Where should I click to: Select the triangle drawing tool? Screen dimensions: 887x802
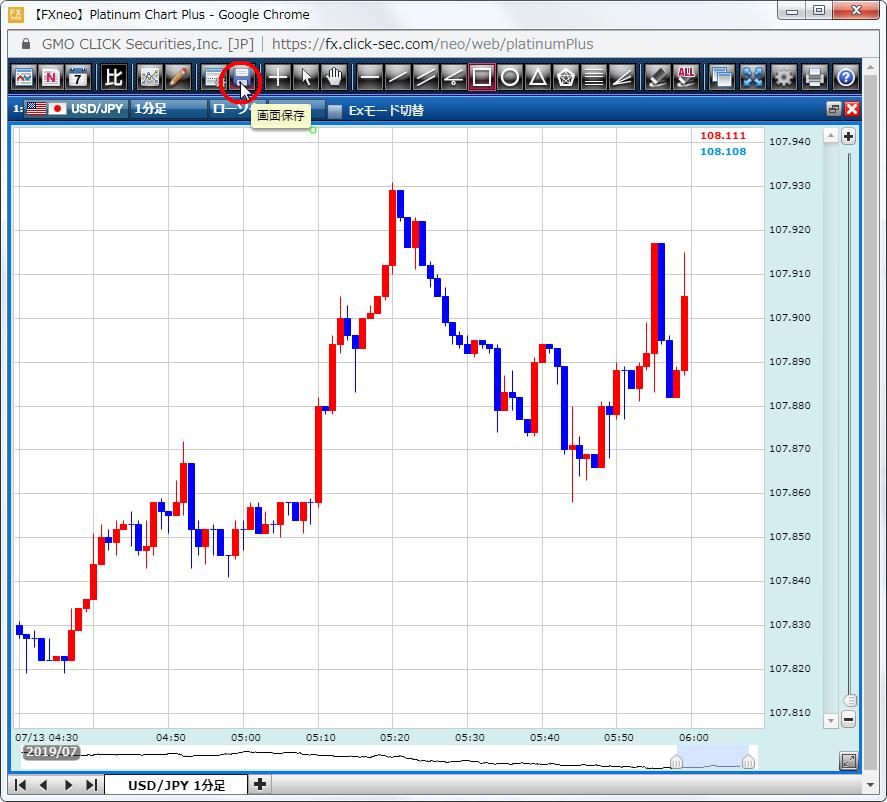538,77
